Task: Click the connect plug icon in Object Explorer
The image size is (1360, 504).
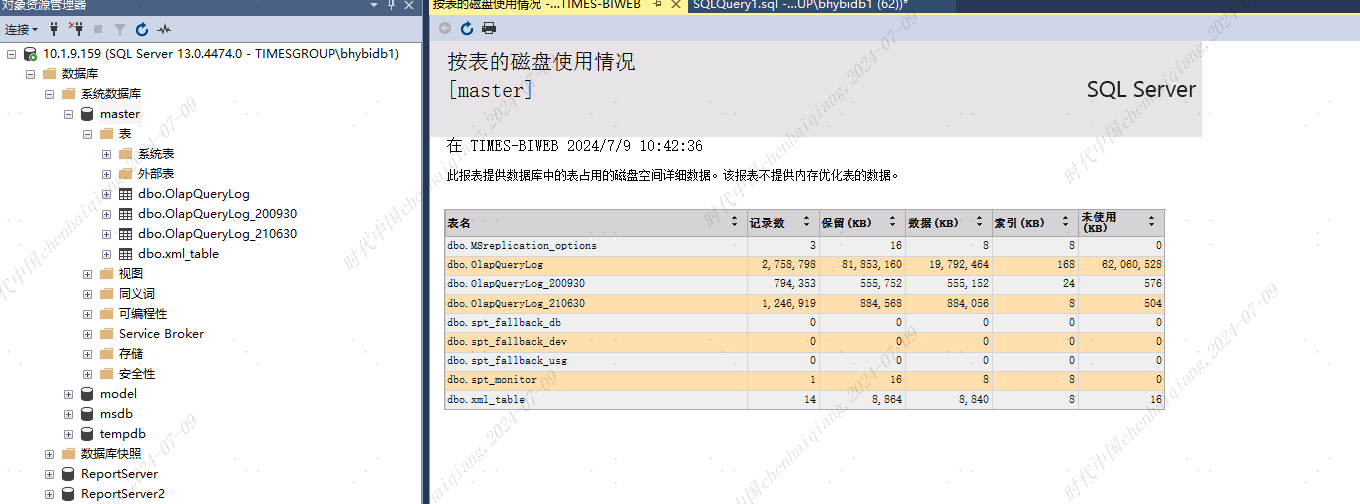Action: (x=54, y=30)
